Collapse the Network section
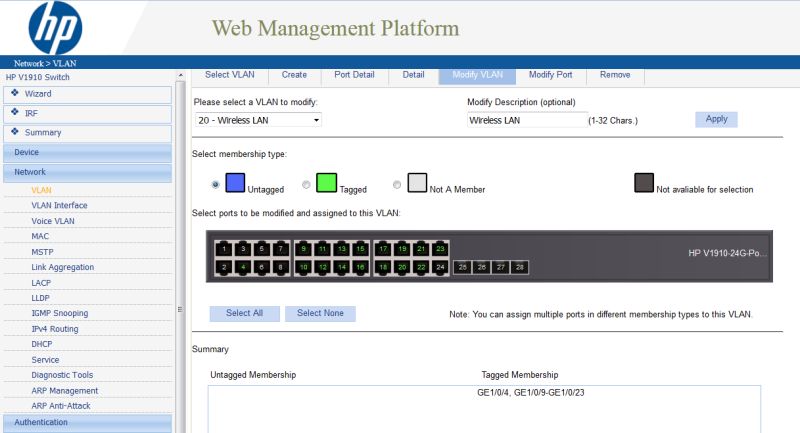Image resolution: width=800 pixels, height=433 pixels. [x=87, y=172]
